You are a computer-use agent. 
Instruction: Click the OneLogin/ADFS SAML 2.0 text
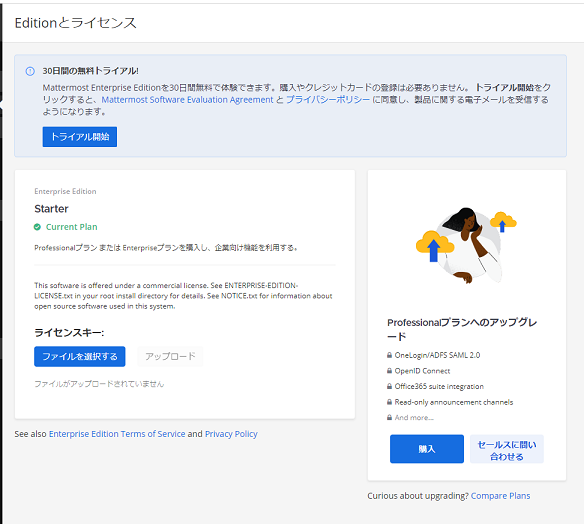coord(437,355)
